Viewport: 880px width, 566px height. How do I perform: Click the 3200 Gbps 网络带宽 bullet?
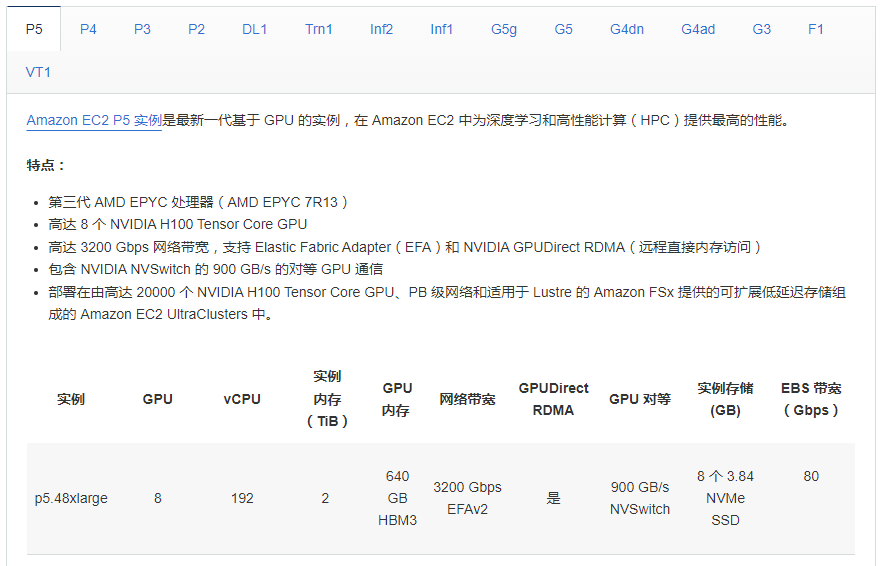(x=404, y=247)
